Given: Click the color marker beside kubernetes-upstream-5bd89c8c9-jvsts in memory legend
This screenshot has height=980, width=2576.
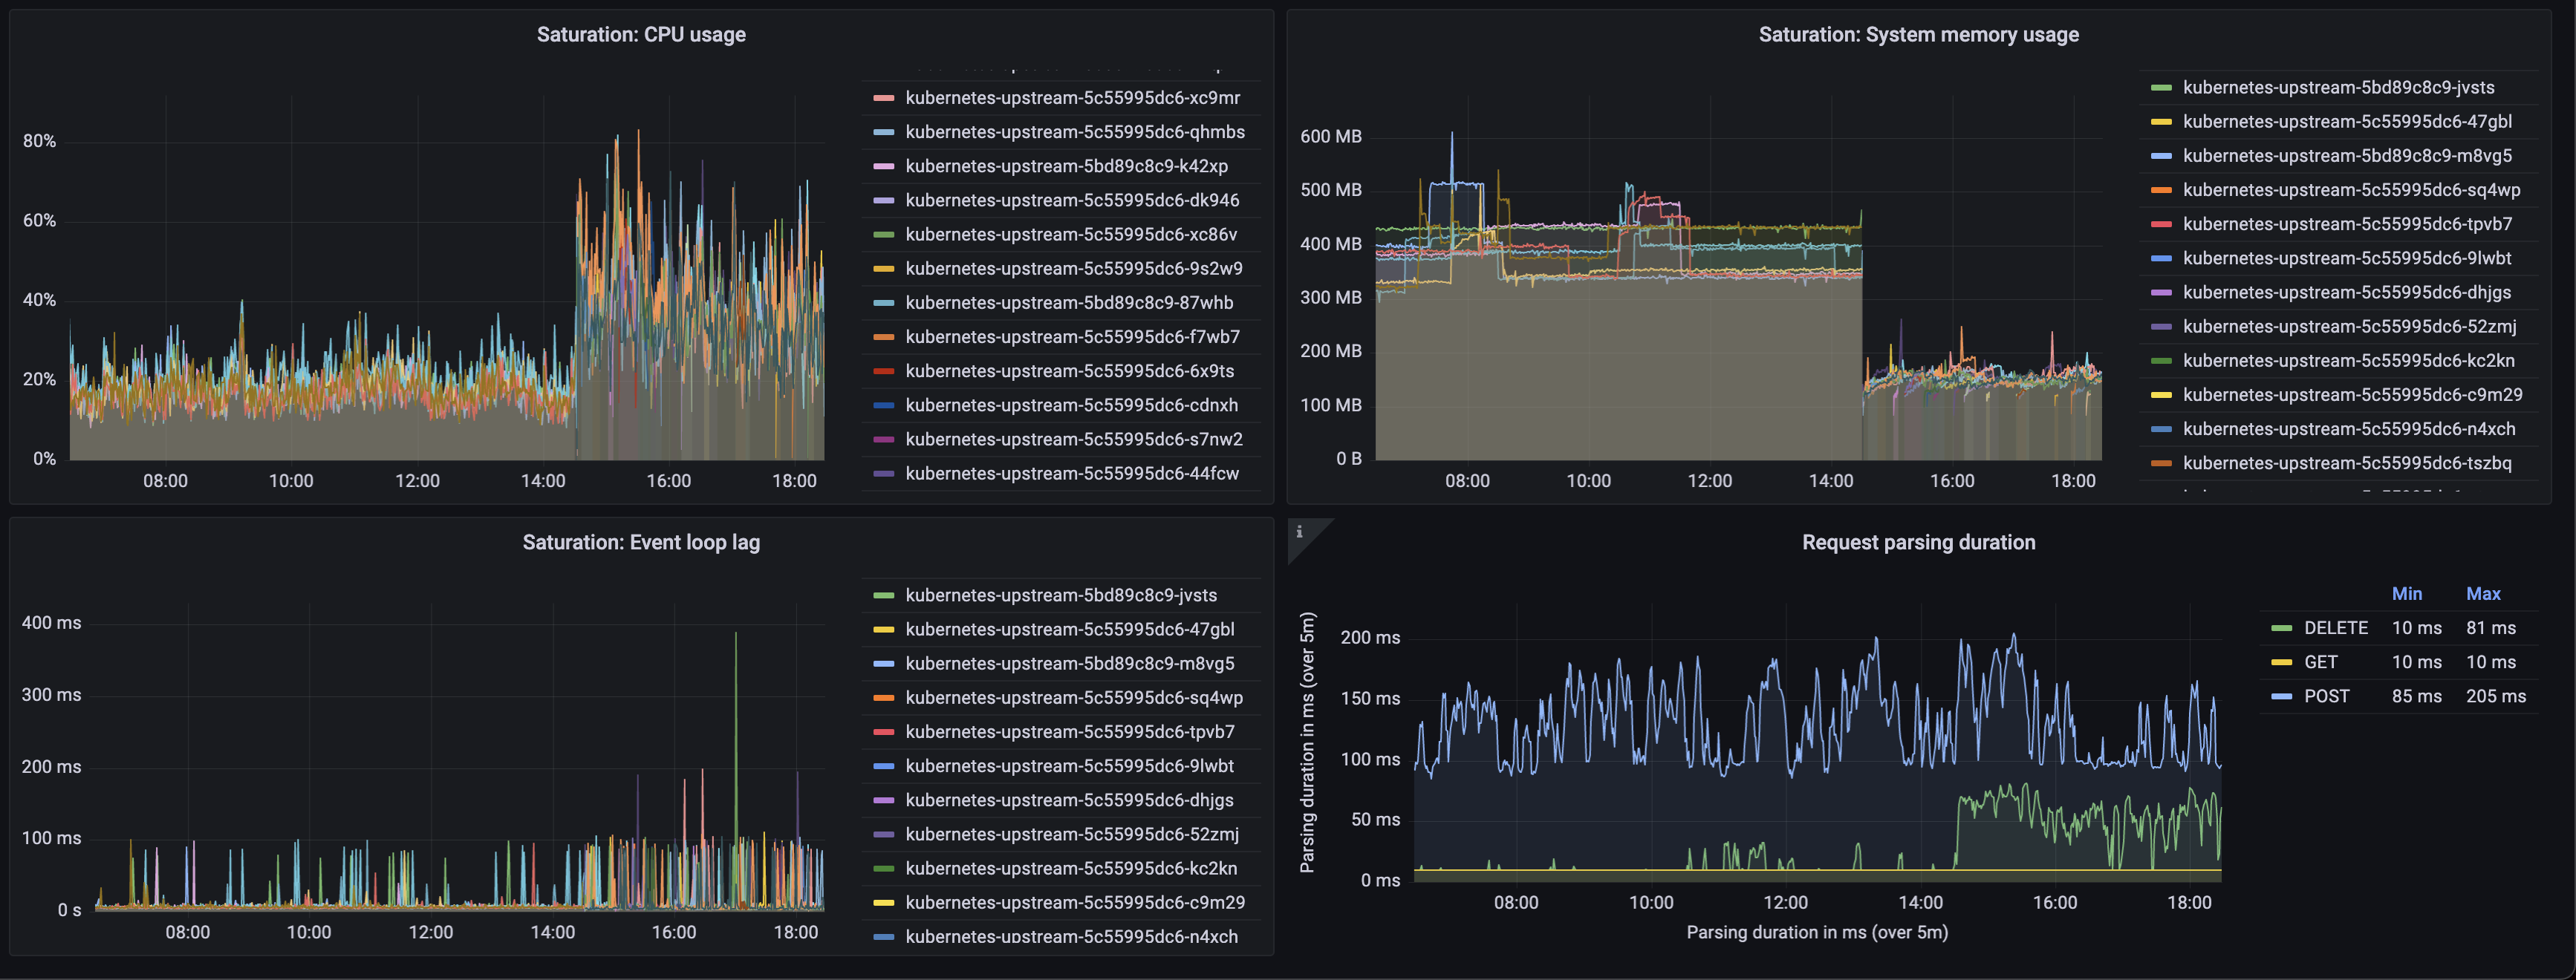Looking at the screenshot, I should 2162,87.
